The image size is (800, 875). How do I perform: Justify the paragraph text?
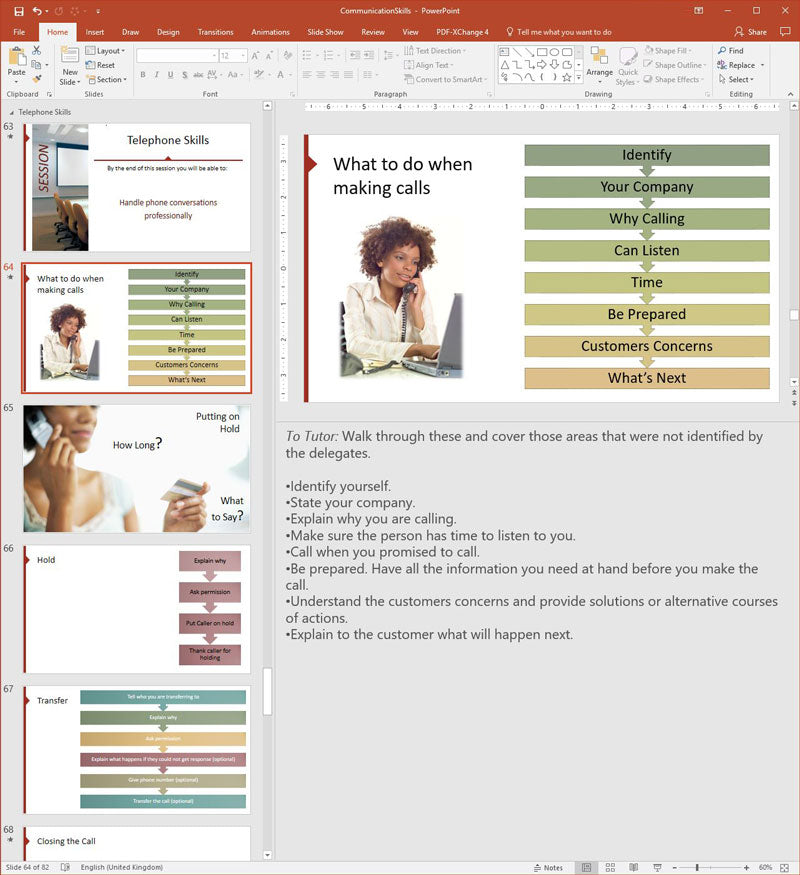click(349, 74)
